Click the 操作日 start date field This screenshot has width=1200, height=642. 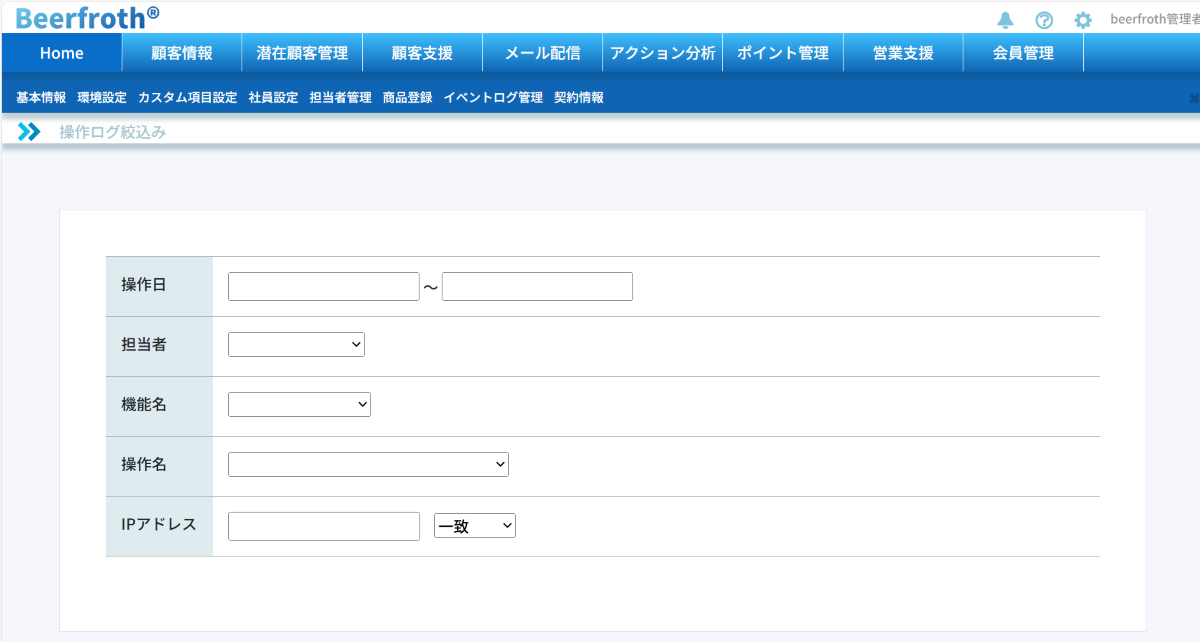click(x=323, y=287)
